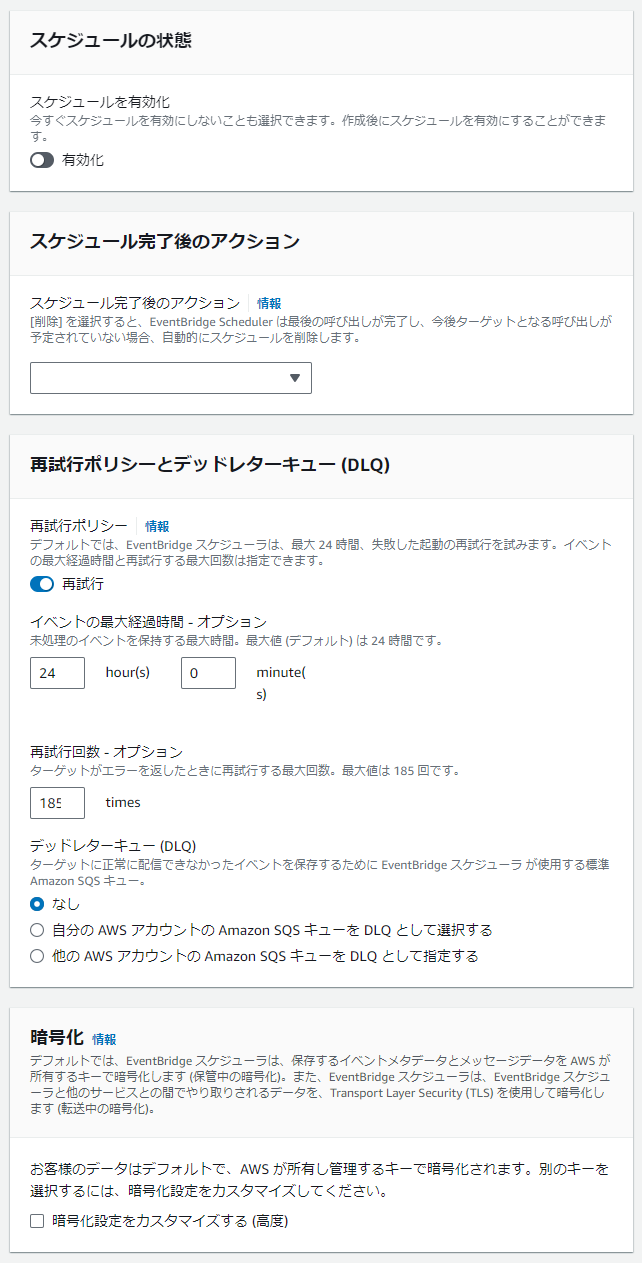Check the 暗号化設定をカスタマイズする checkbox
This screenshot has height=1263, width=642.
point(37,1221)
